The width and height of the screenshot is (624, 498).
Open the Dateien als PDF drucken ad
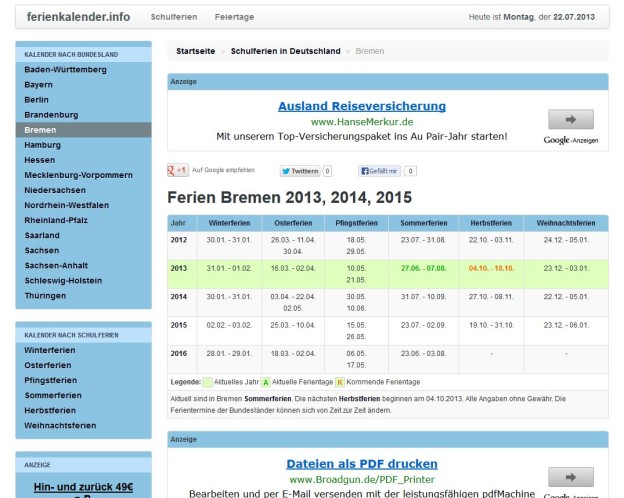(362, 464)
